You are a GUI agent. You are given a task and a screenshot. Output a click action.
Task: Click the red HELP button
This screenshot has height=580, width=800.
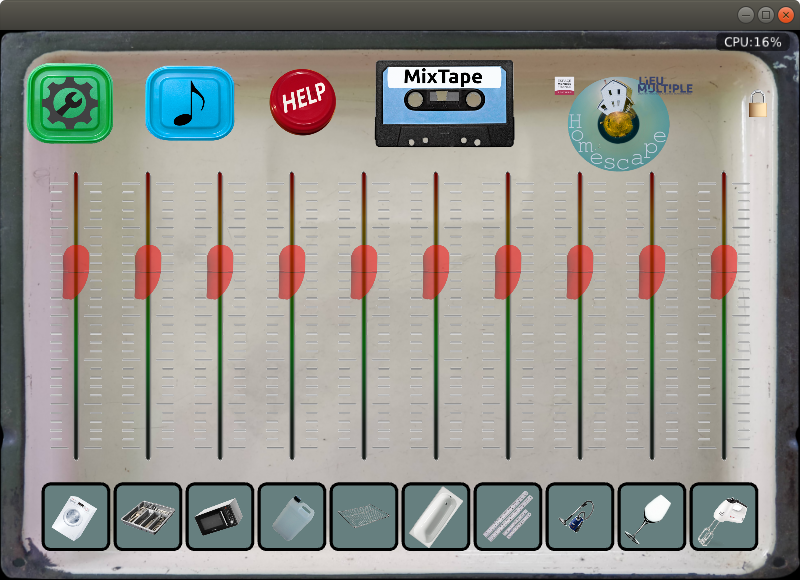click(x=303, y=102)
